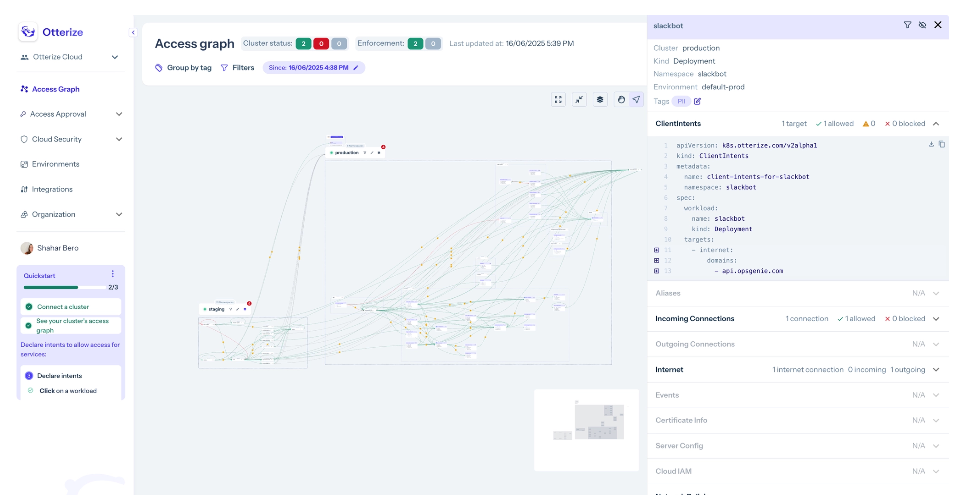Screen dimensions: 975x495
Task: Click the green Cluster status badge
Action: pos(303,44)
